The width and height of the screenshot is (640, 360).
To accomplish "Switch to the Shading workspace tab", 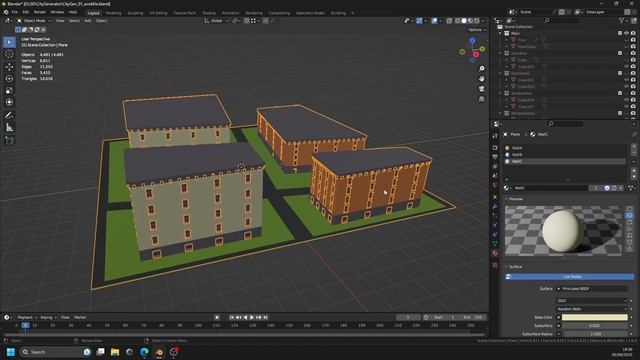I will pyautogui.click(x=209, y=13).
